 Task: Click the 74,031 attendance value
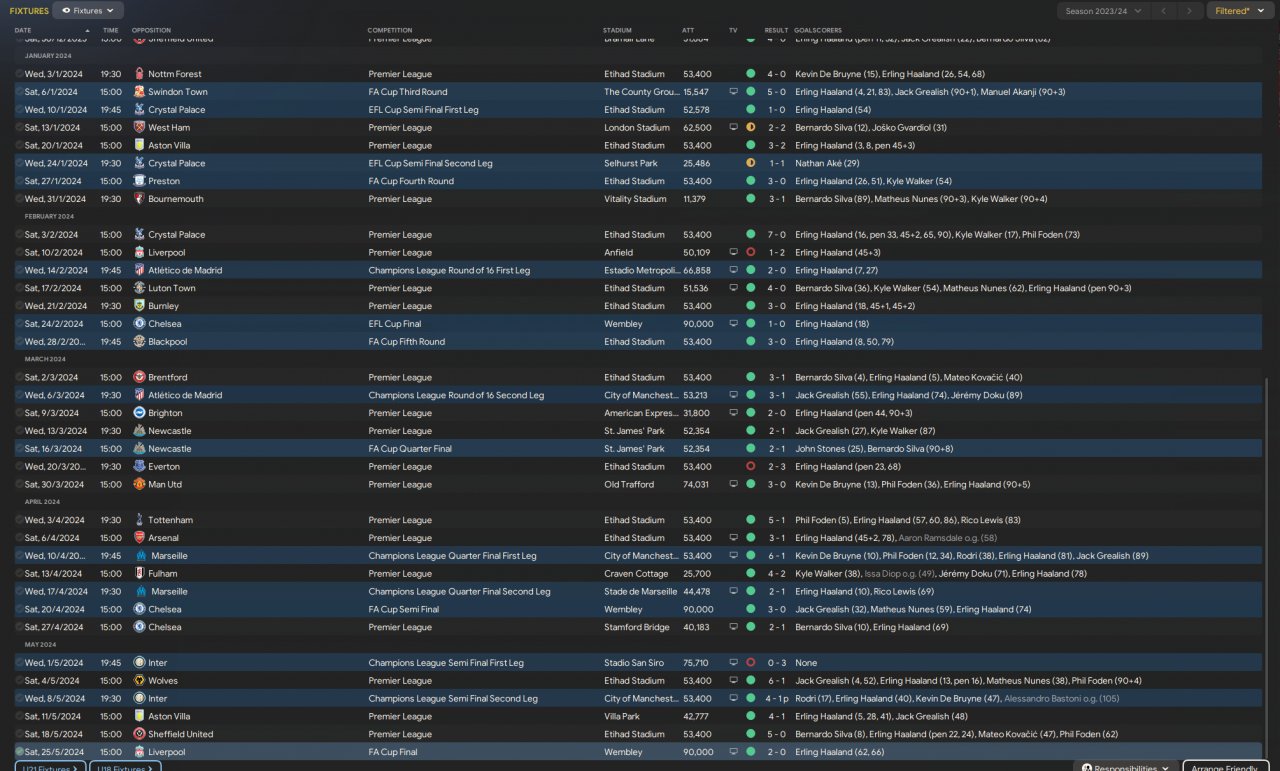(697, 485)
